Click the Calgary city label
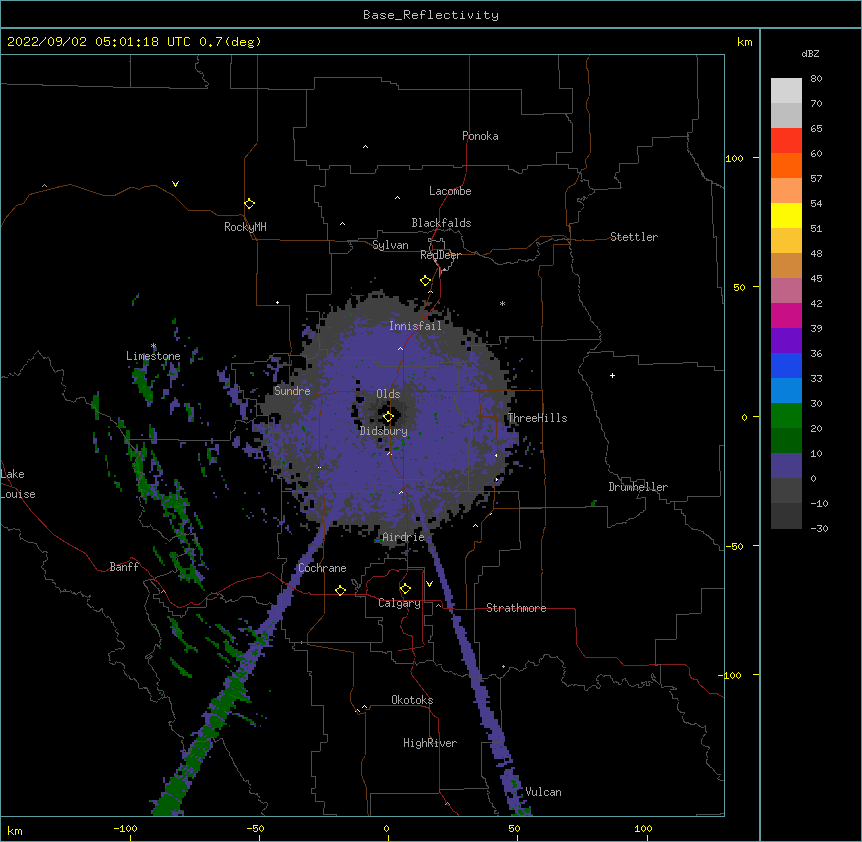This screenshot has height=842, width=862. coord(399,603)
